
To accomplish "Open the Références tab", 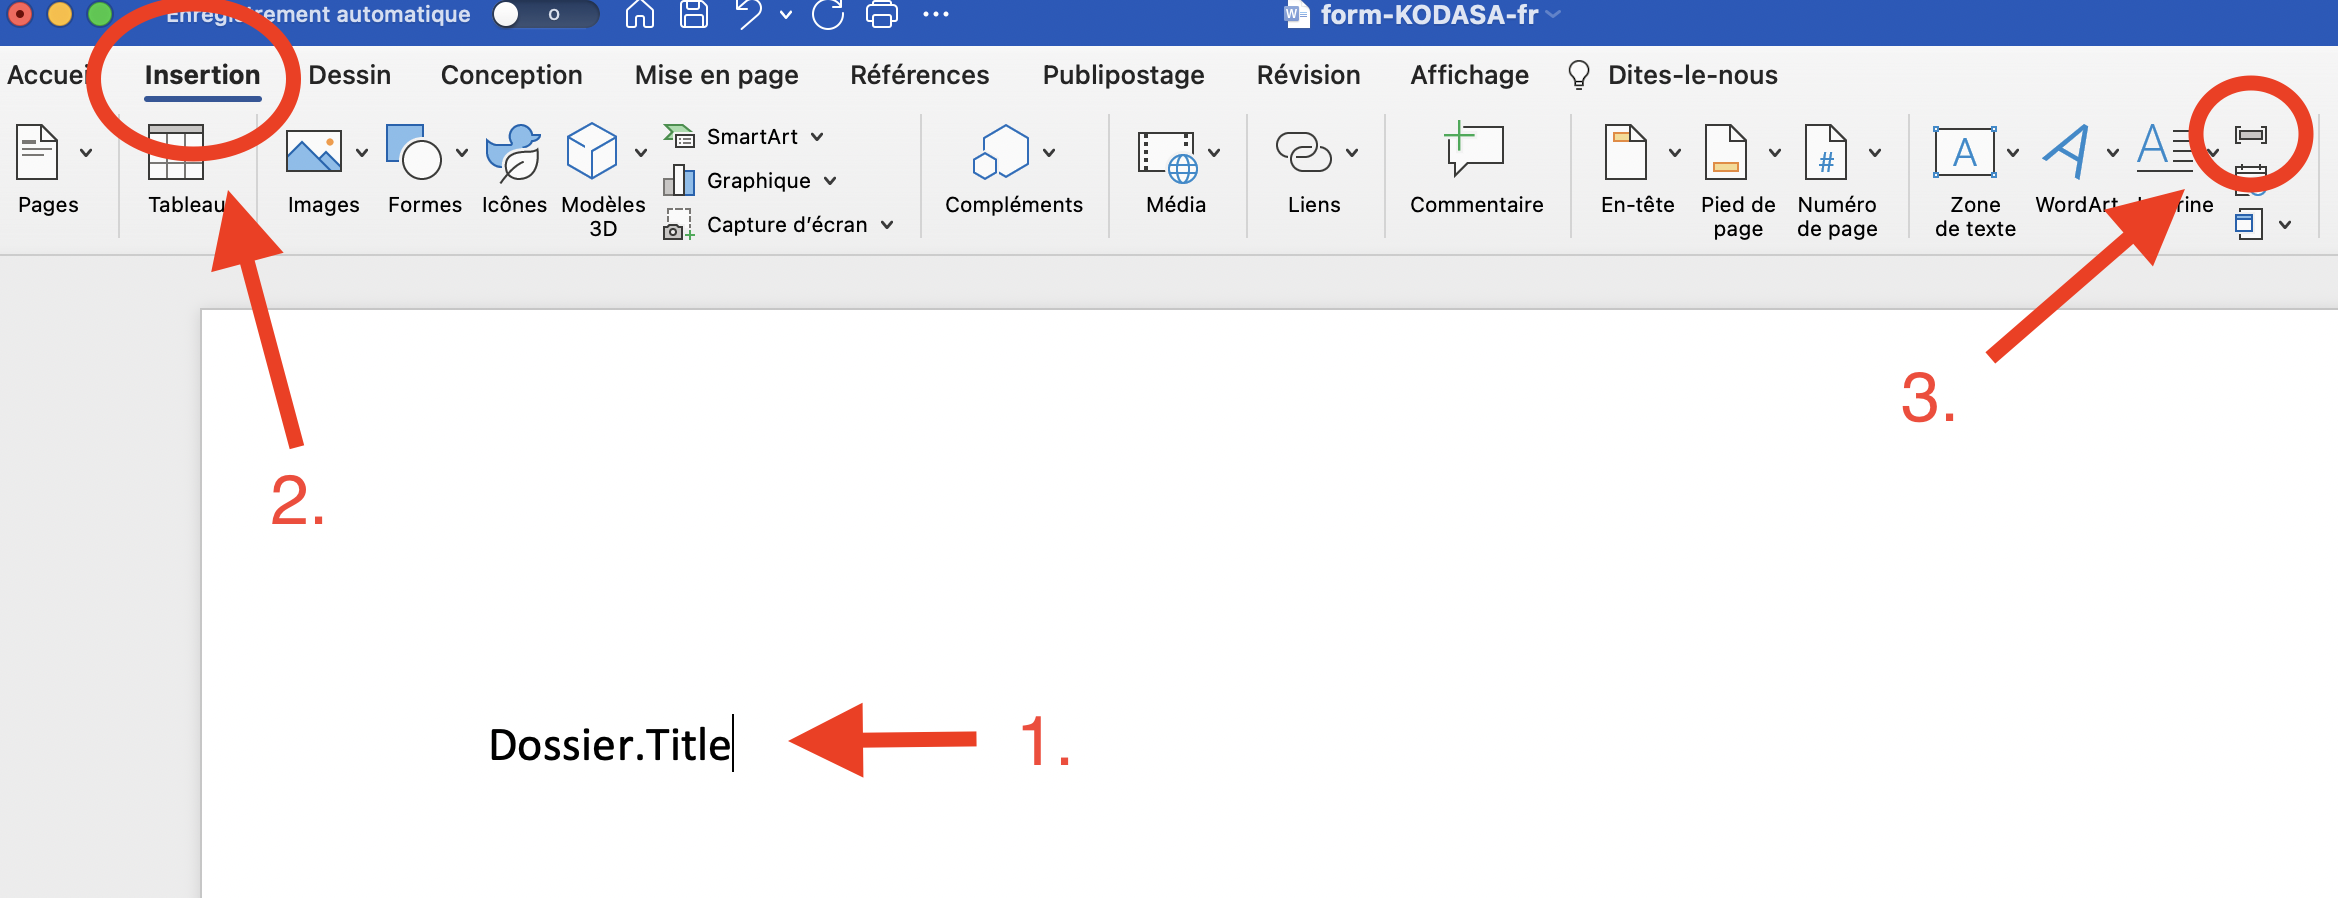I will [x=919, y=75].
